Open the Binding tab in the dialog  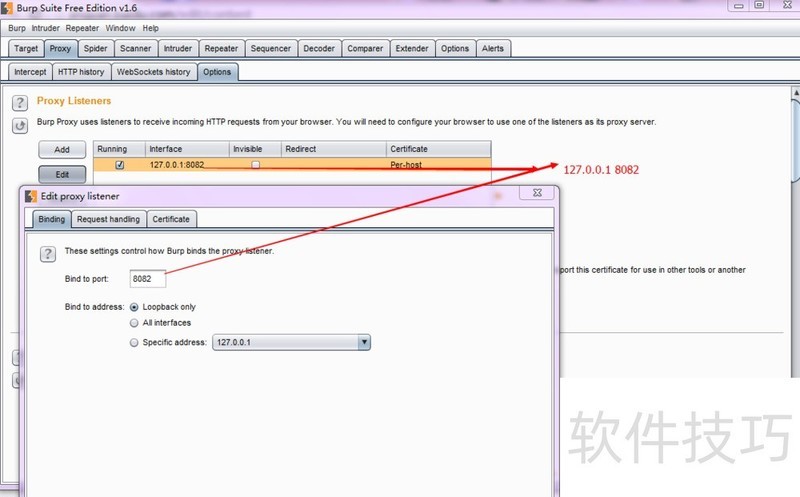[x=52, y=219]
